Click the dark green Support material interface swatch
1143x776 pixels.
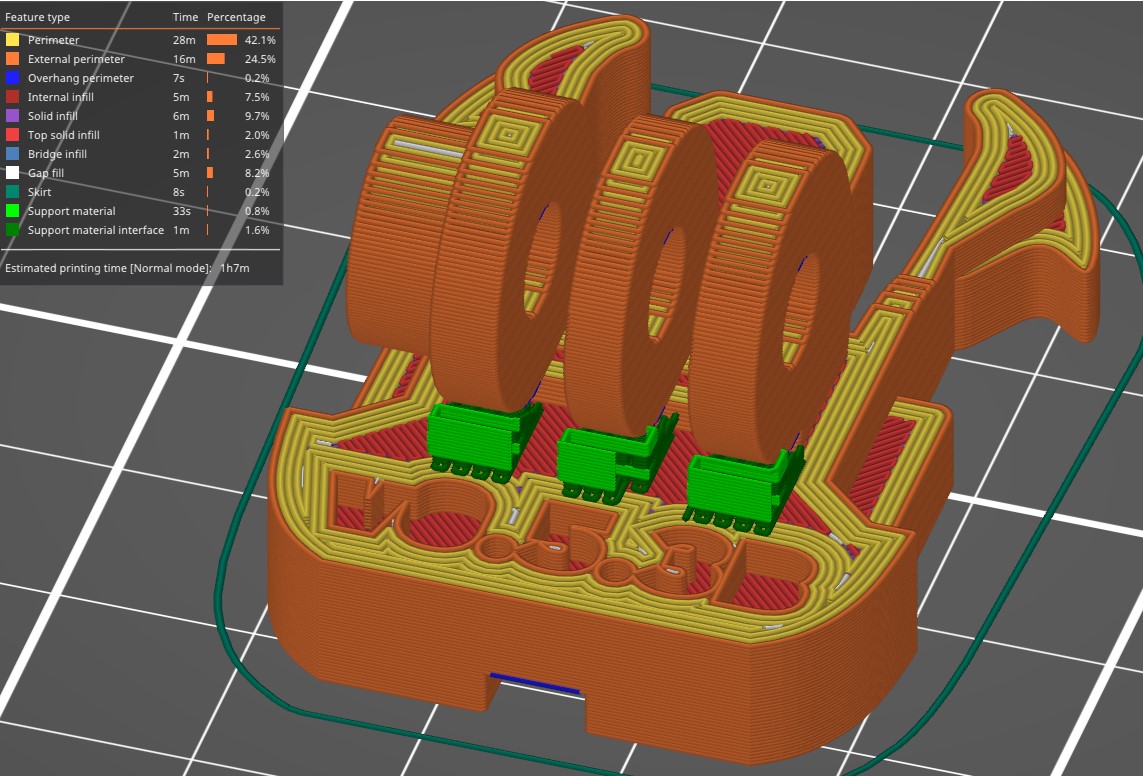(x=12, y=230)
